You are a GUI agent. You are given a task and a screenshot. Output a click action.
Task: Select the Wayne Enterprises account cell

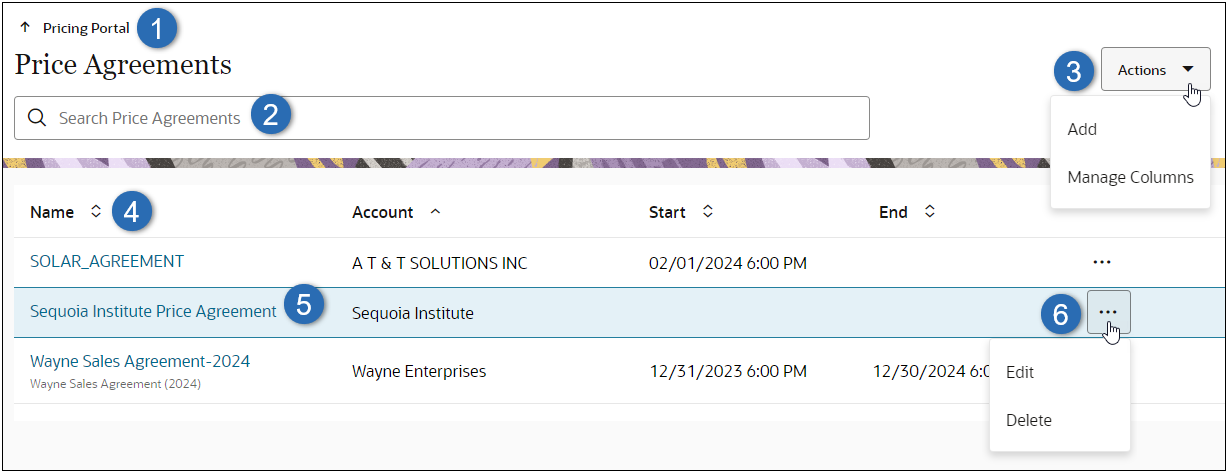[419, 371]
